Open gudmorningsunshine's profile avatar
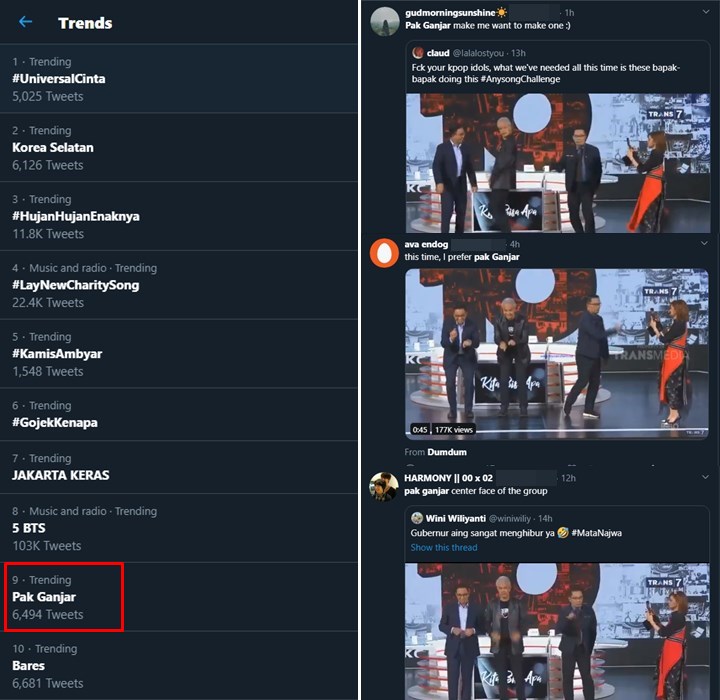 pos(384,21)
